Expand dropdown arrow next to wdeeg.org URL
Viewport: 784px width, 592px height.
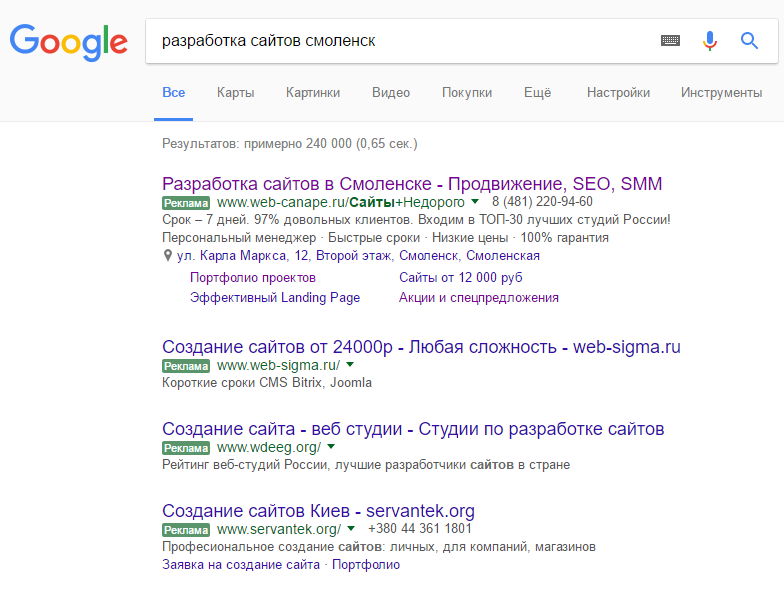point(331,446)
